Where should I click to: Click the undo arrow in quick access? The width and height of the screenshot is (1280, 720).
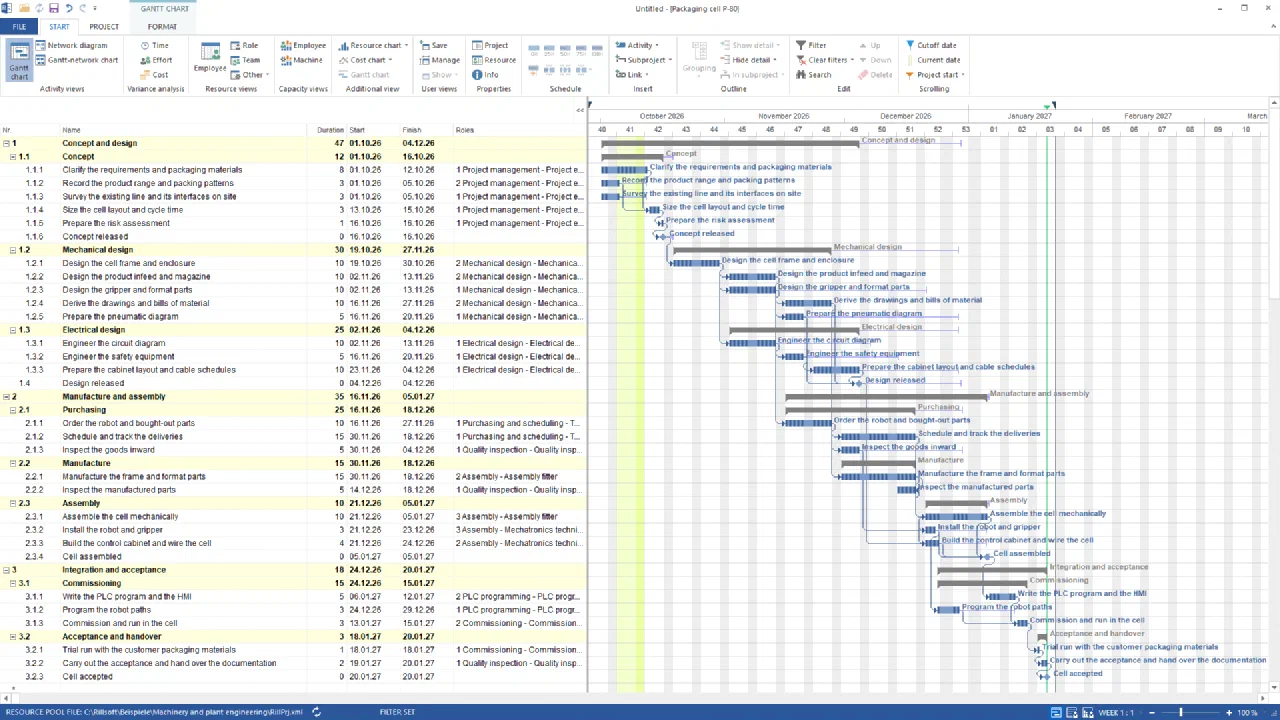pos(68,8)
